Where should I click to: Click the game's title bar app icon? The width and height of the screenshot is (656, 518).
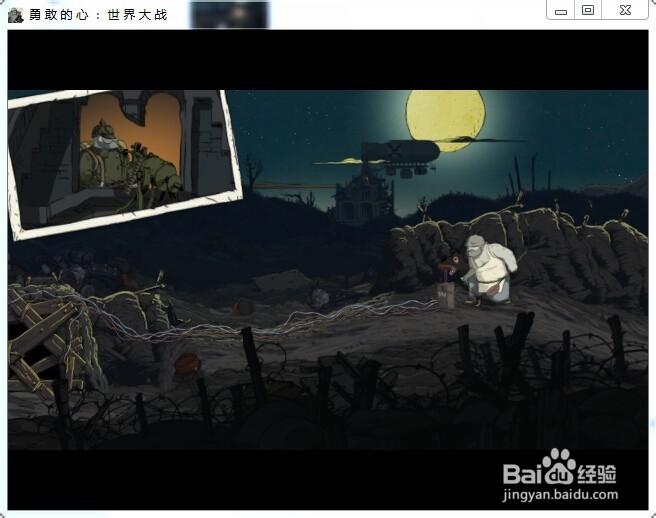point(15,15)
